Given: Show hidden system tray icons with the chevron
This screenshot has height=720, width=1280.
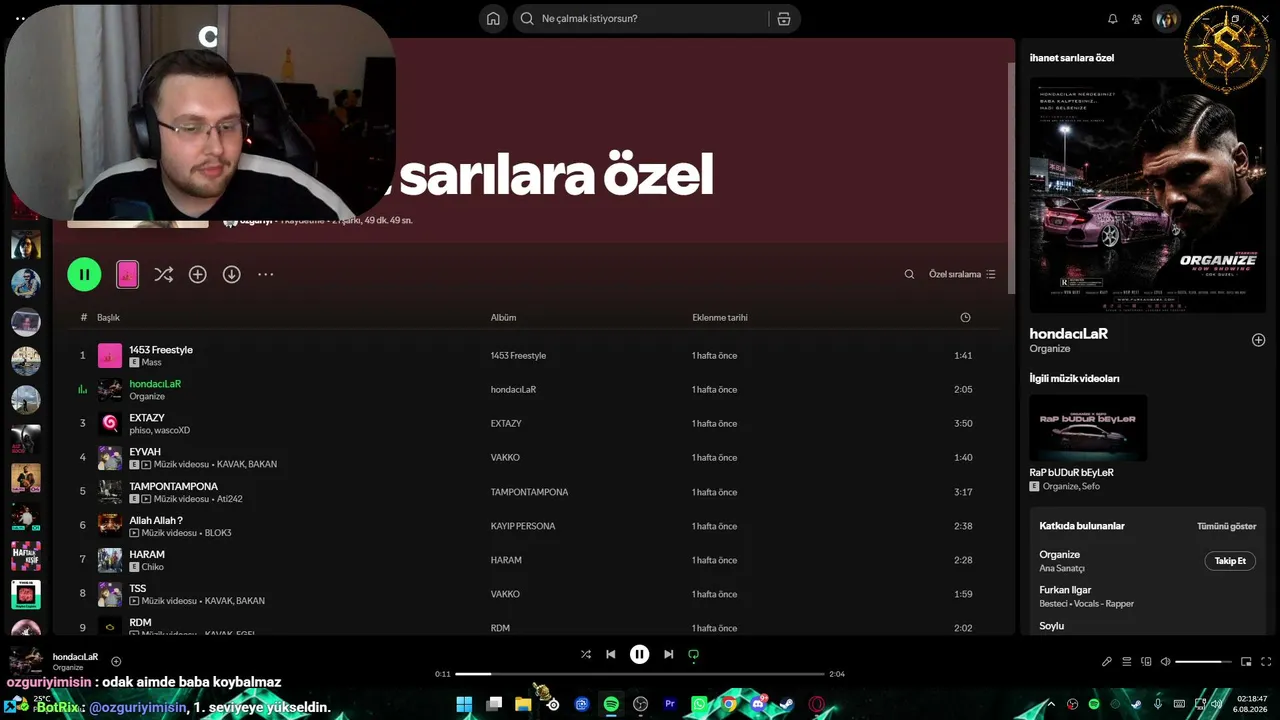Looking at the screenshot, I should (x=1051, y=704).
